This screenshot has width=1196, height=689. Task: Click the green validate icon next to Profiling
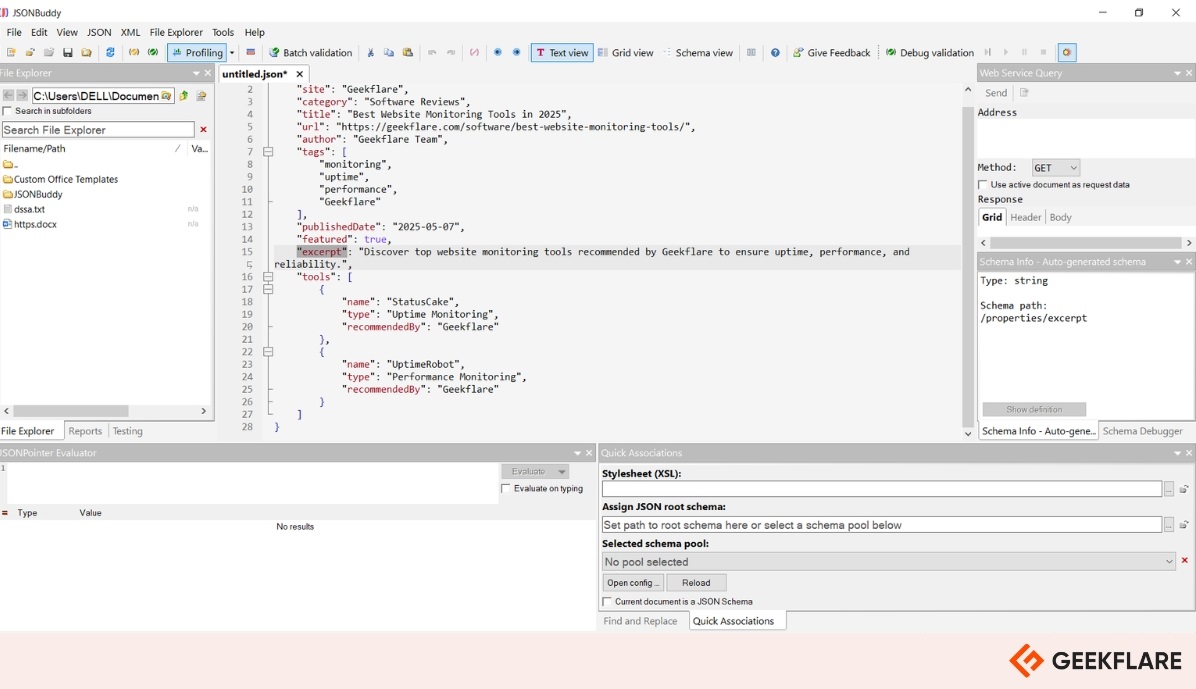[153, 53]
